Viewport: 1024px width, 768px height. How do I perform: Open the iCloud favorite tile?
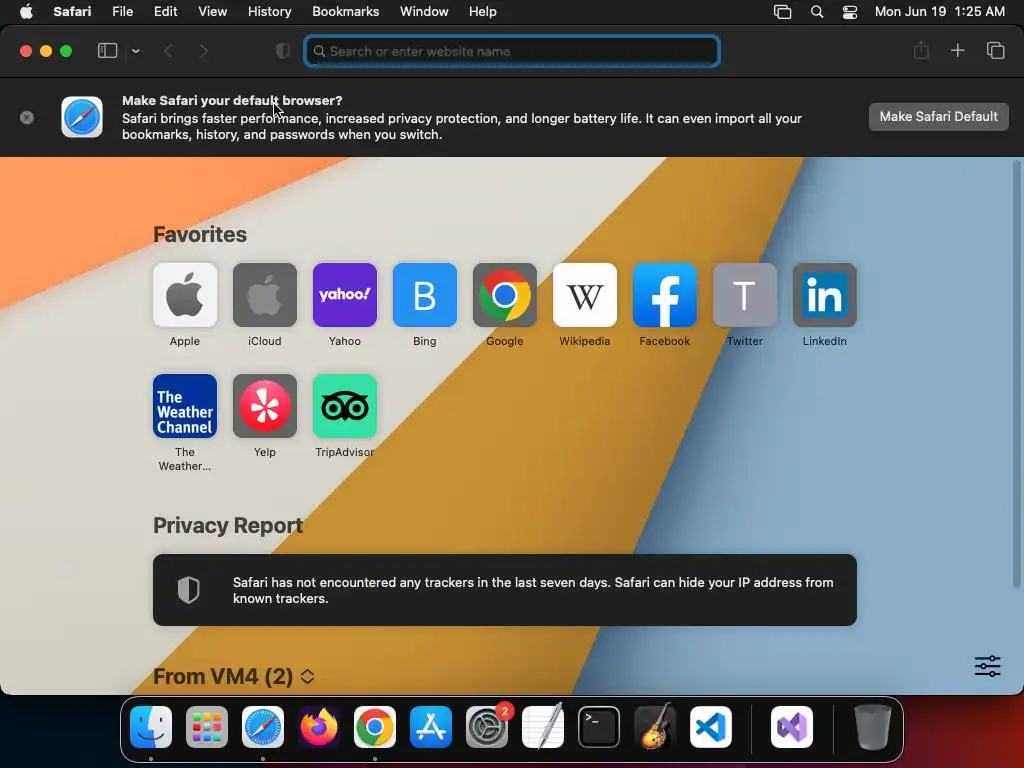(264, 295)
